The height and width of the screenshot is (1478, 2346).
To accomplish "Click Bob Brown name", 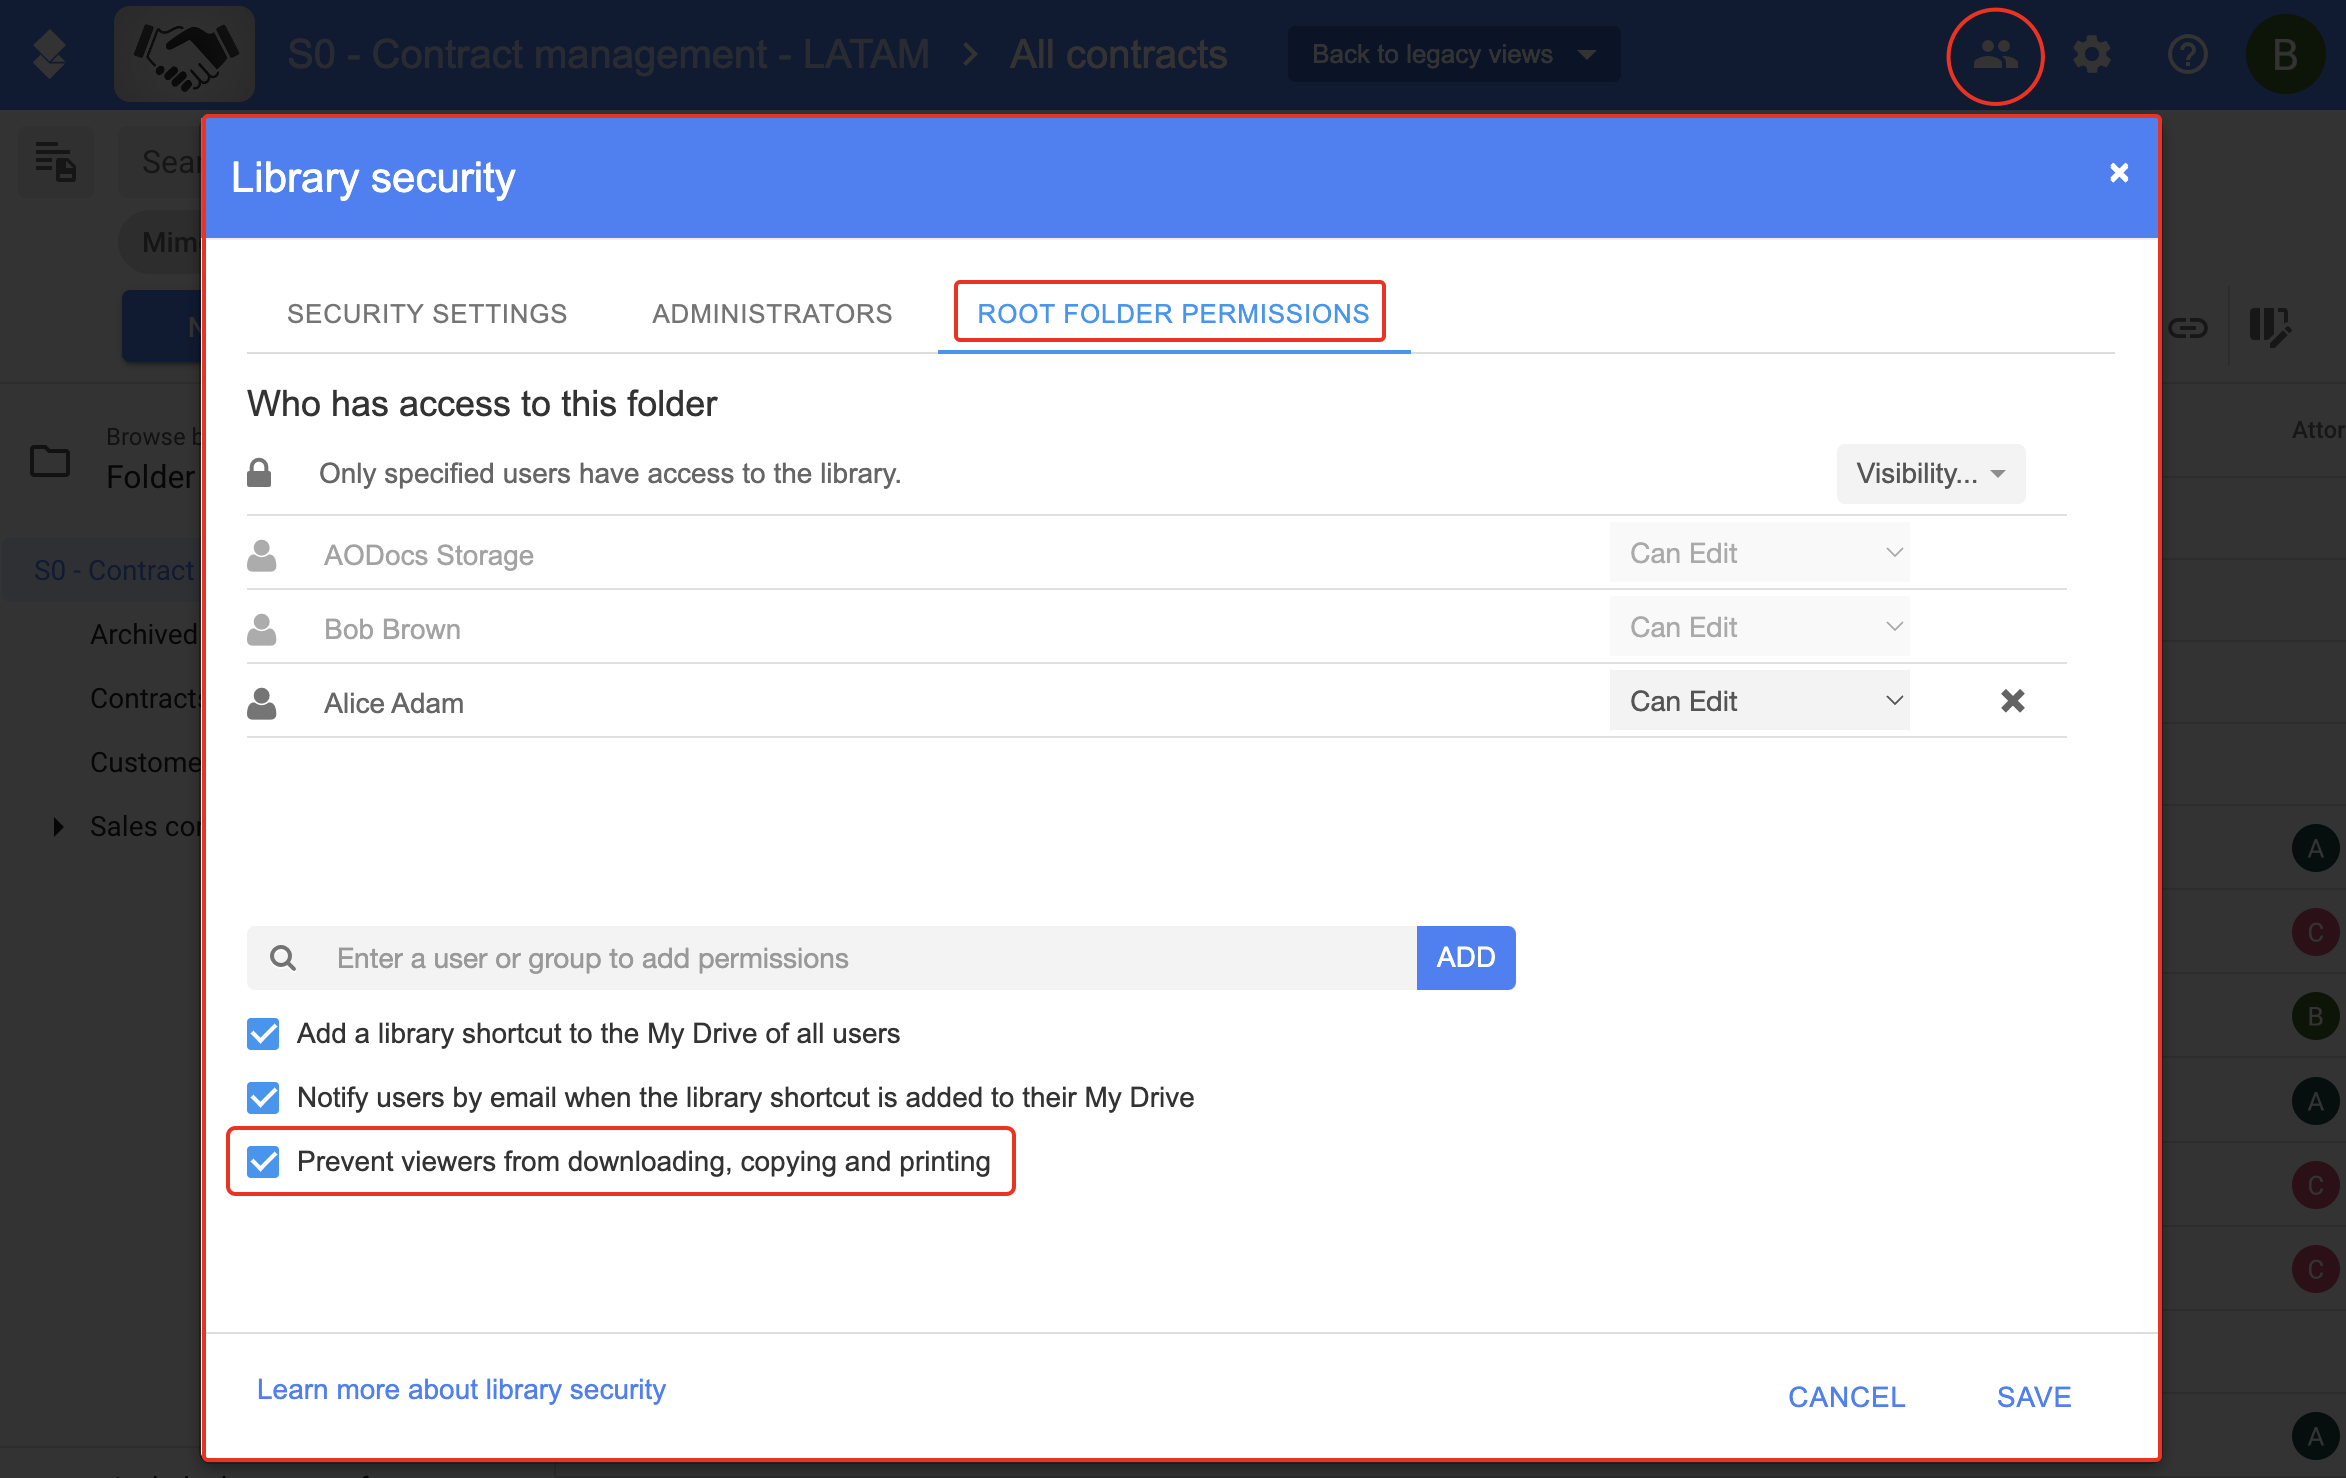I will (x=392, y=629).
